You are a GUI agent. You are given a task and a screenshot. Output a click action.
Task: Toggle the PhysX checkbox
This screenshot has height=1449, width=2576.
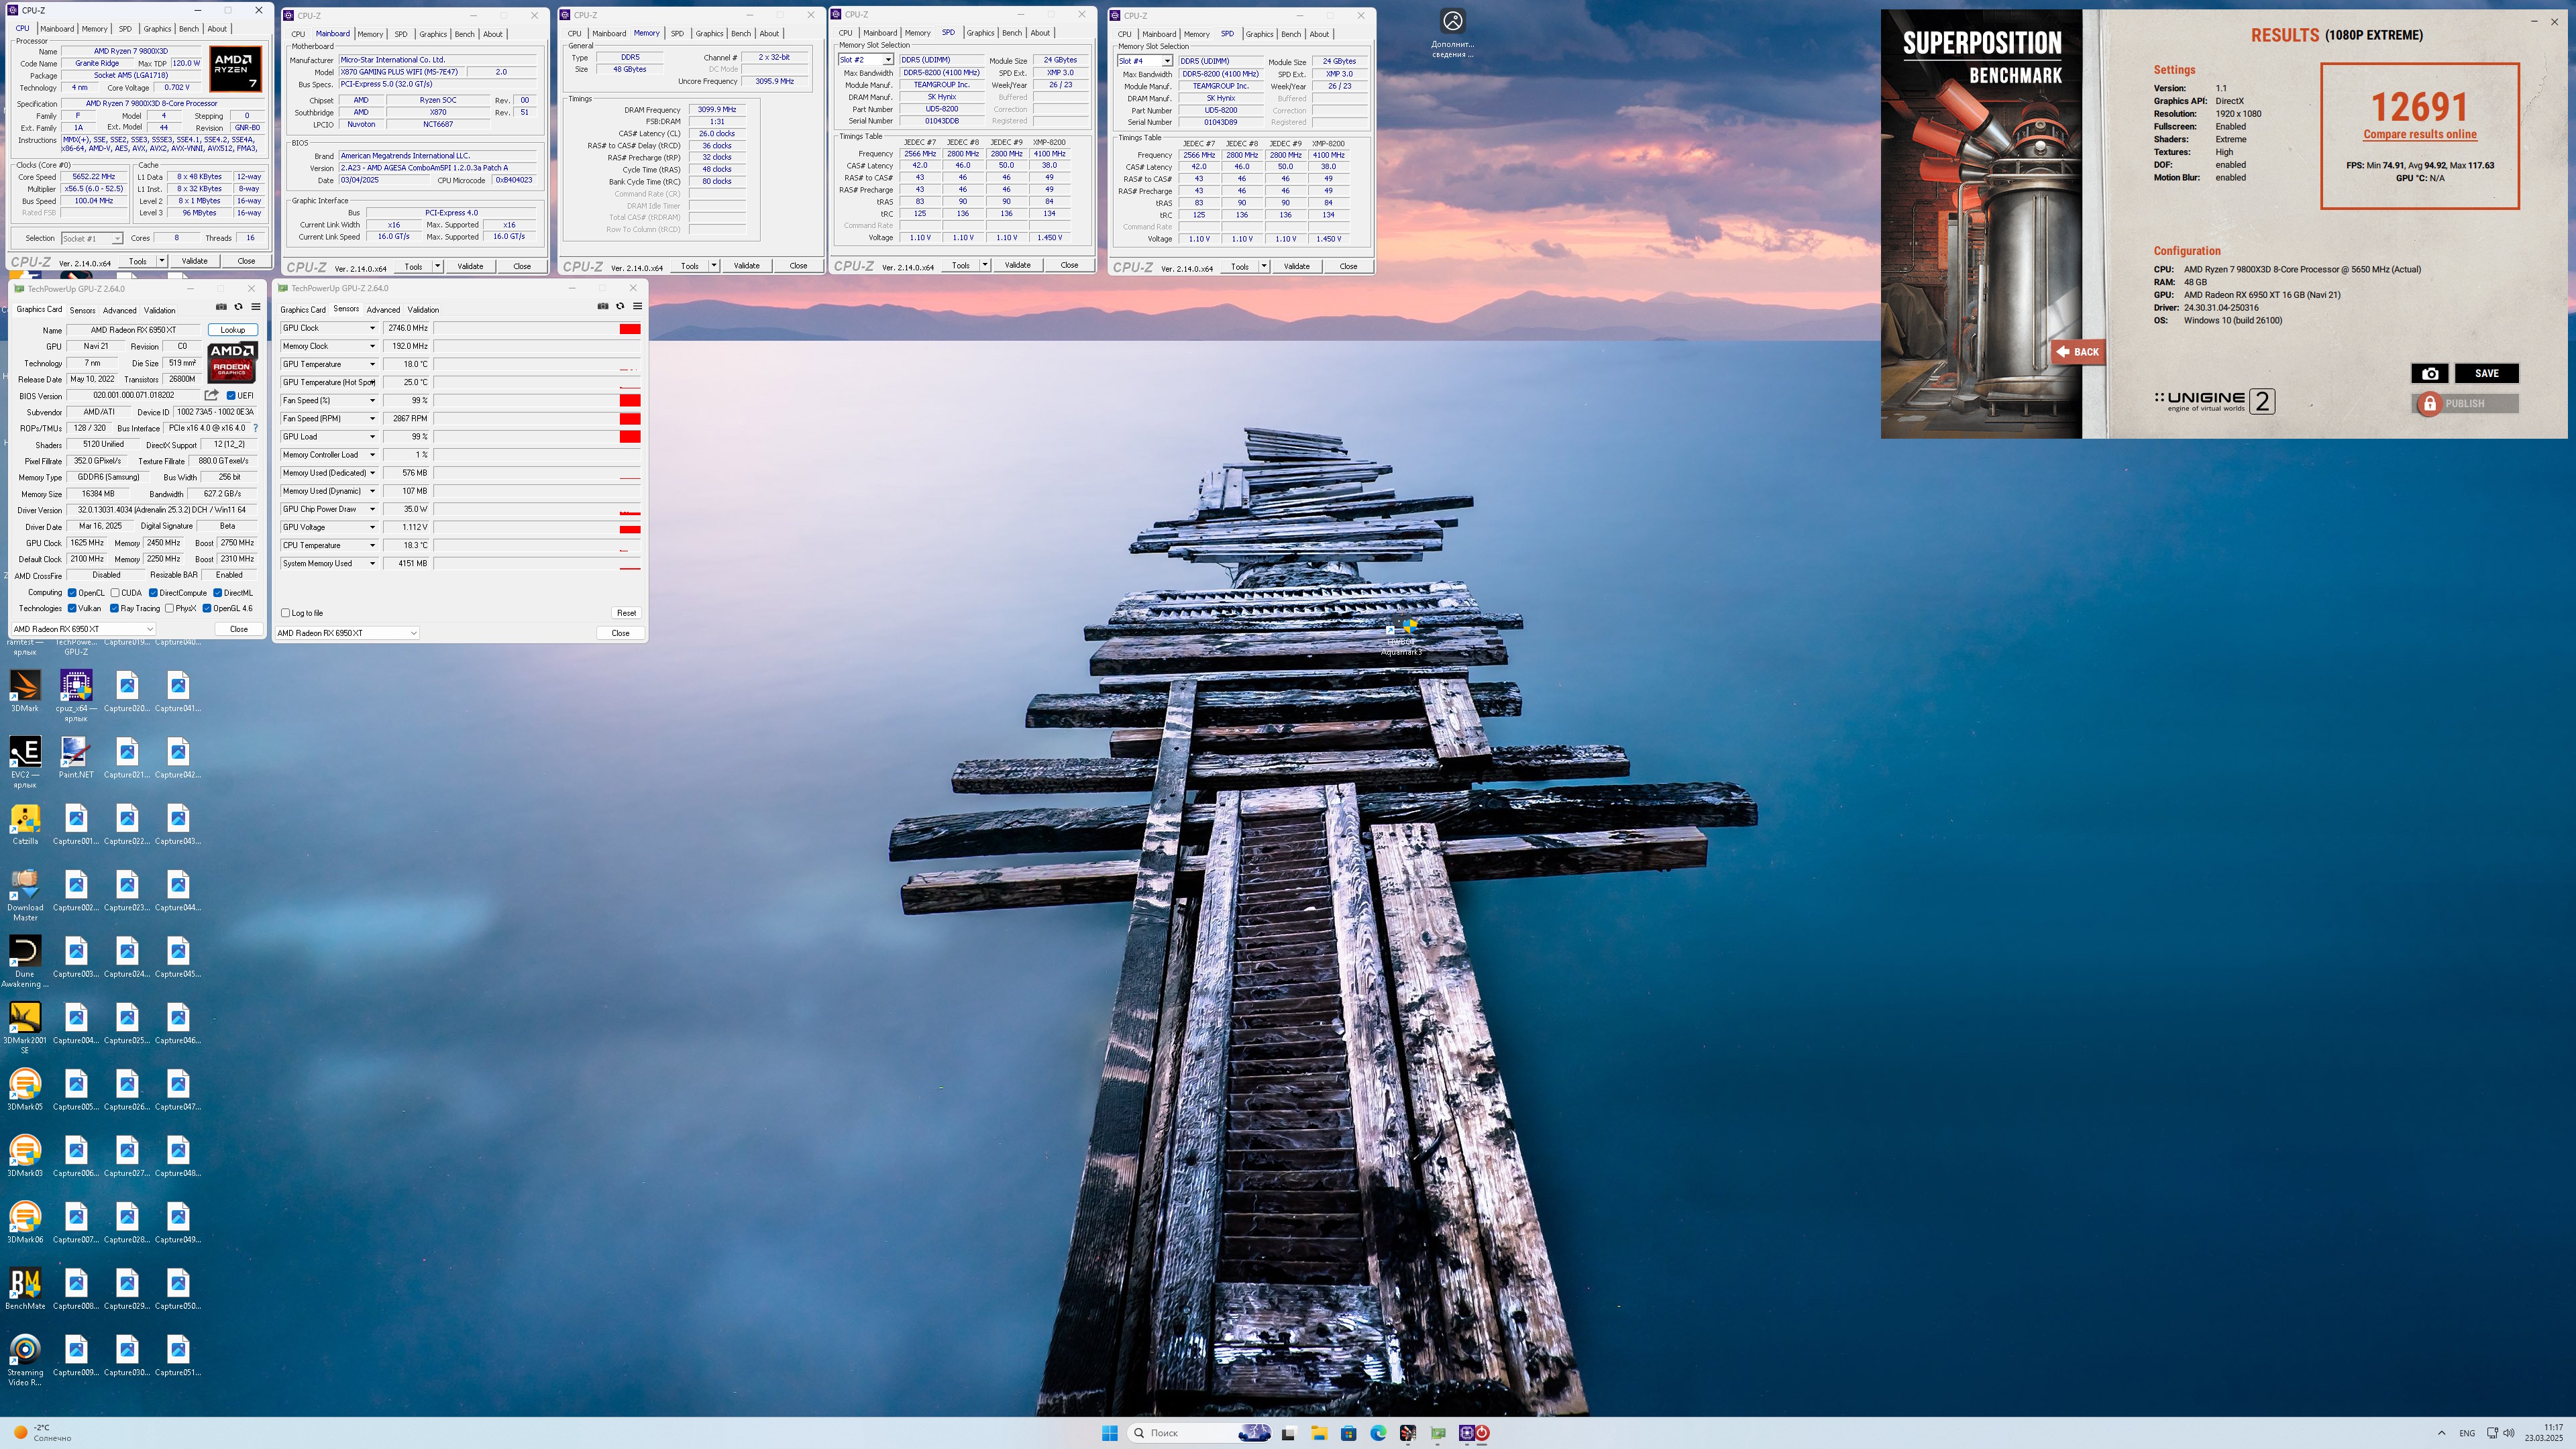(x=169, y=608)
